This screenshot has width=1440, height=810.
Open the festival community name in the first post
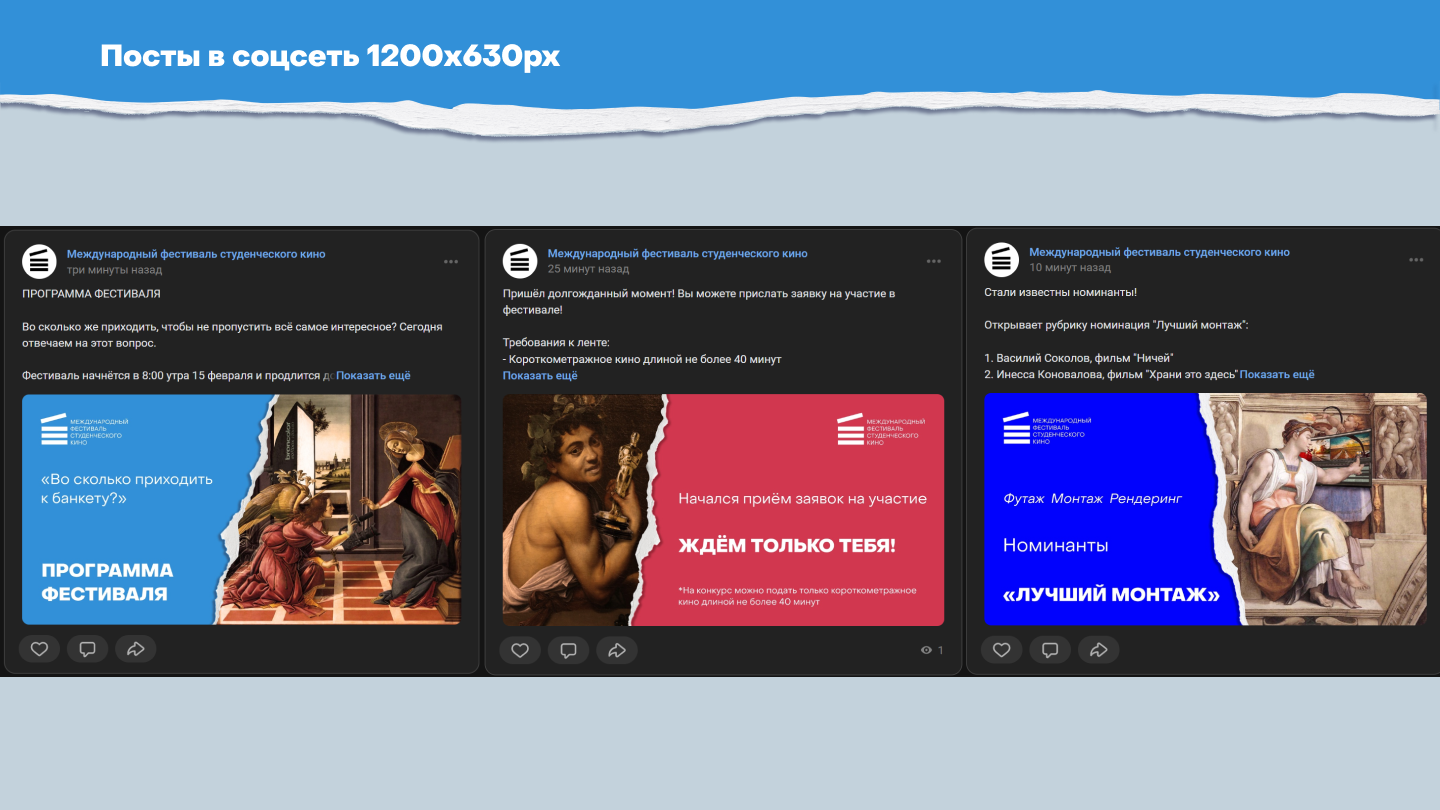pos(196,254)
